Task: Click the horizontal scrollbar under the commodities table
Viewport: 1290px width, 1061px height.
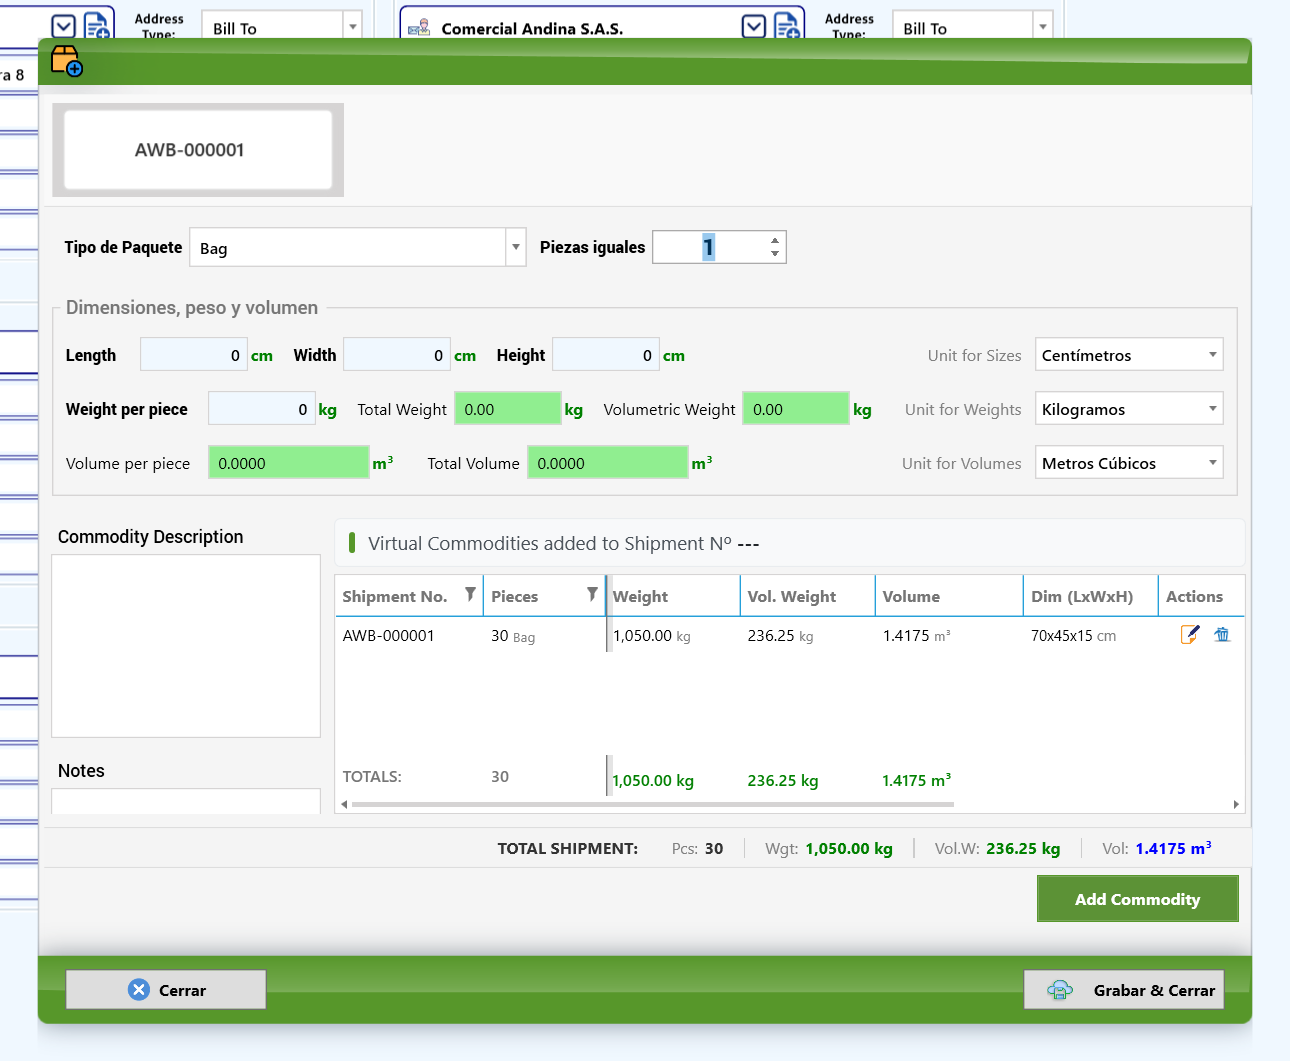Action: (x=652, y=804)
